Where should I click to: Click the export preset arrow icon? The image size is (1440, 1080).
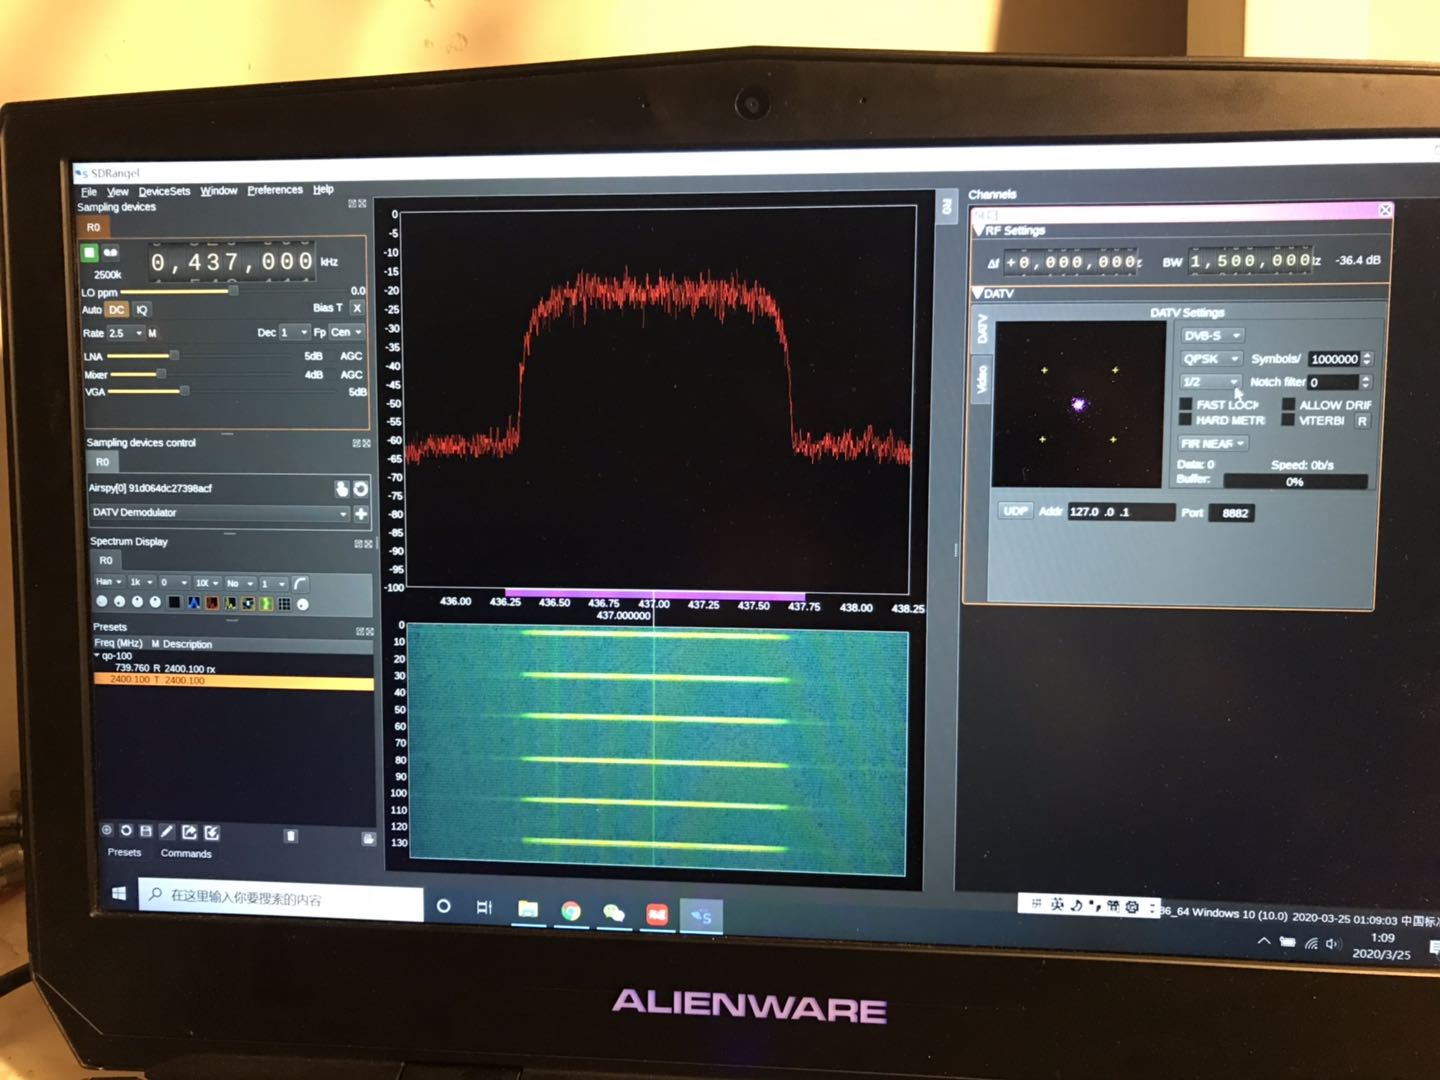tap(189, 832)
